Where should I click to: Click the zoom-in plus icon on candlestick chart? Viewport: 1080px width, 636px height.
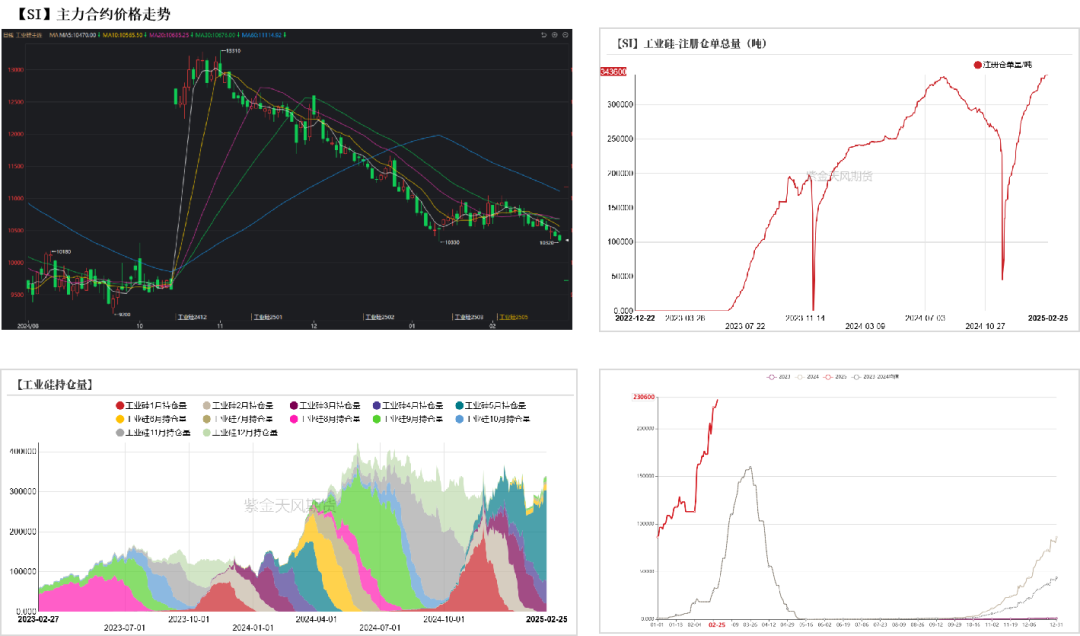pyautogui.click(x=553, y=35)
